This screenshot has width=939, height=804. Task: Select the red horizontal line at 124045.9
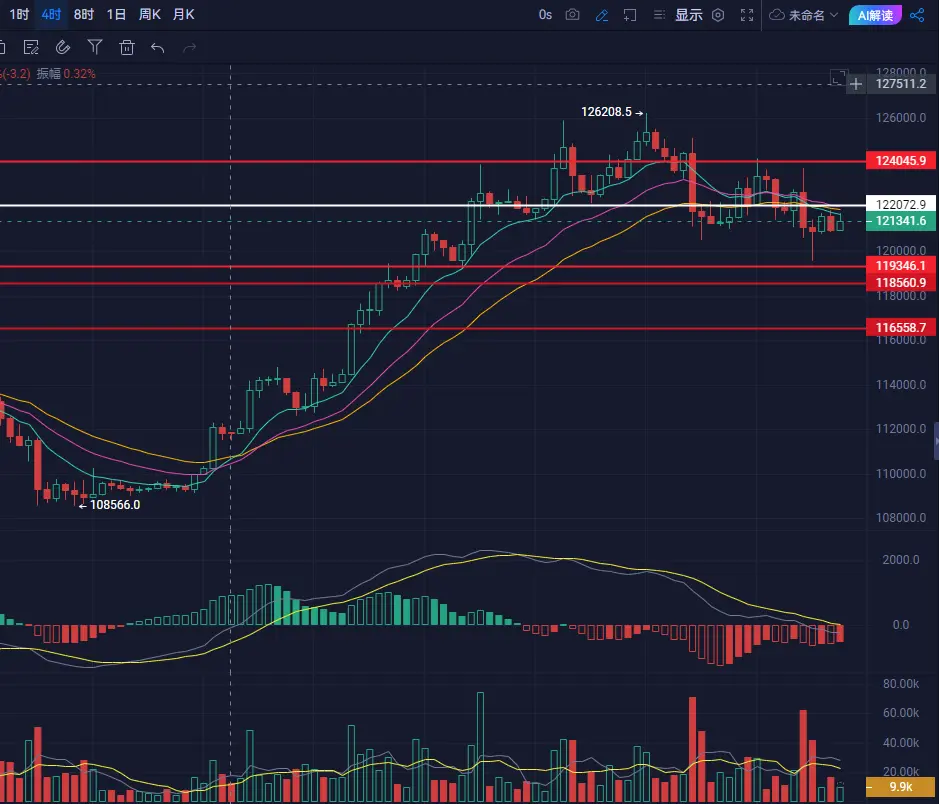click(432, 161)
